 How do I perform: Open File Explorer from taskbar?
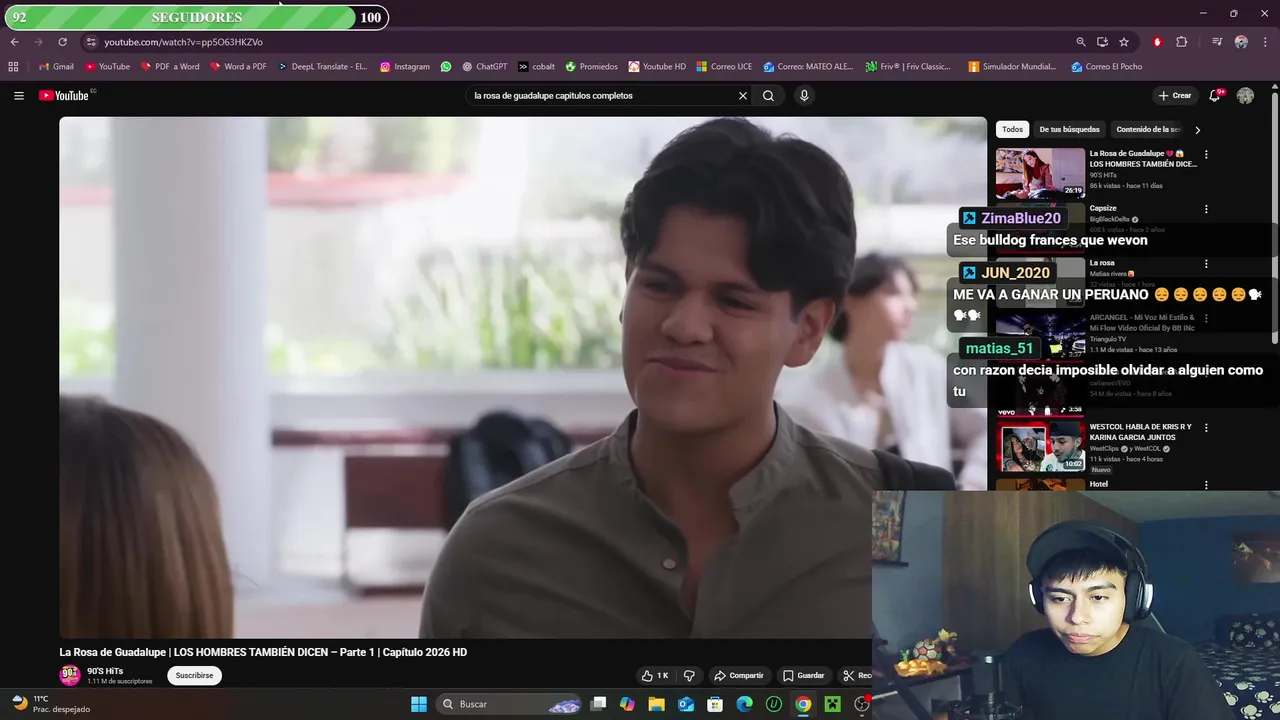656,704
